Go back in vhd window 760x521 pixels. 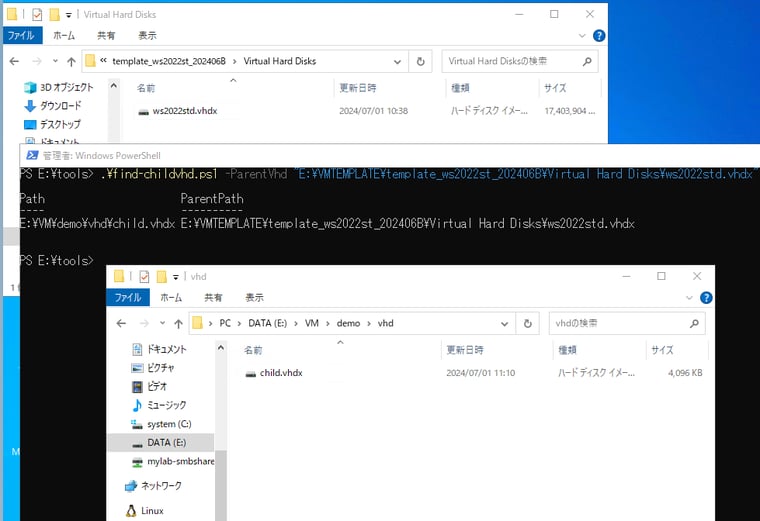click(x=121, y=323)
